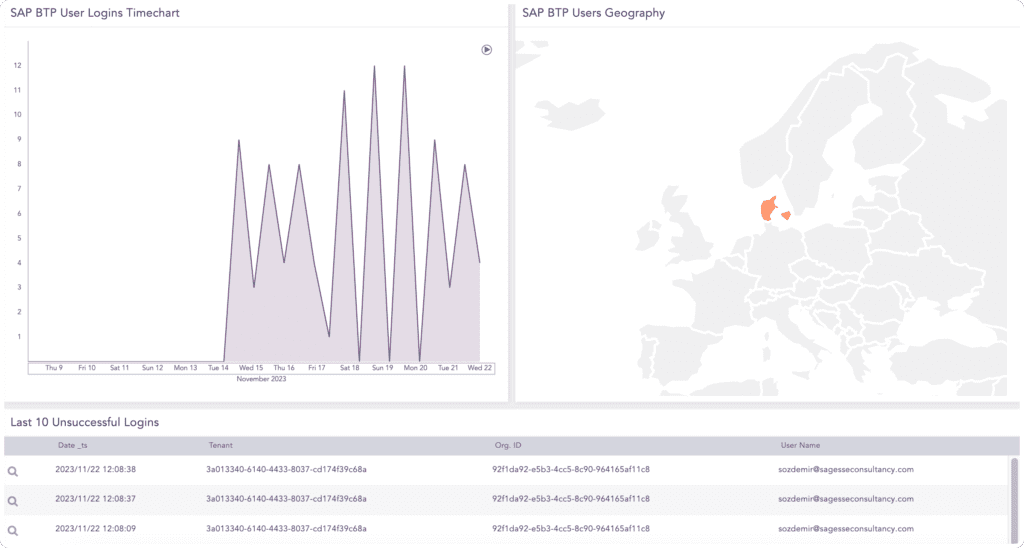Screen dimensions: 1024x548
Task: Click the SAP BTP Users Geography title
Action: point(594,13)
